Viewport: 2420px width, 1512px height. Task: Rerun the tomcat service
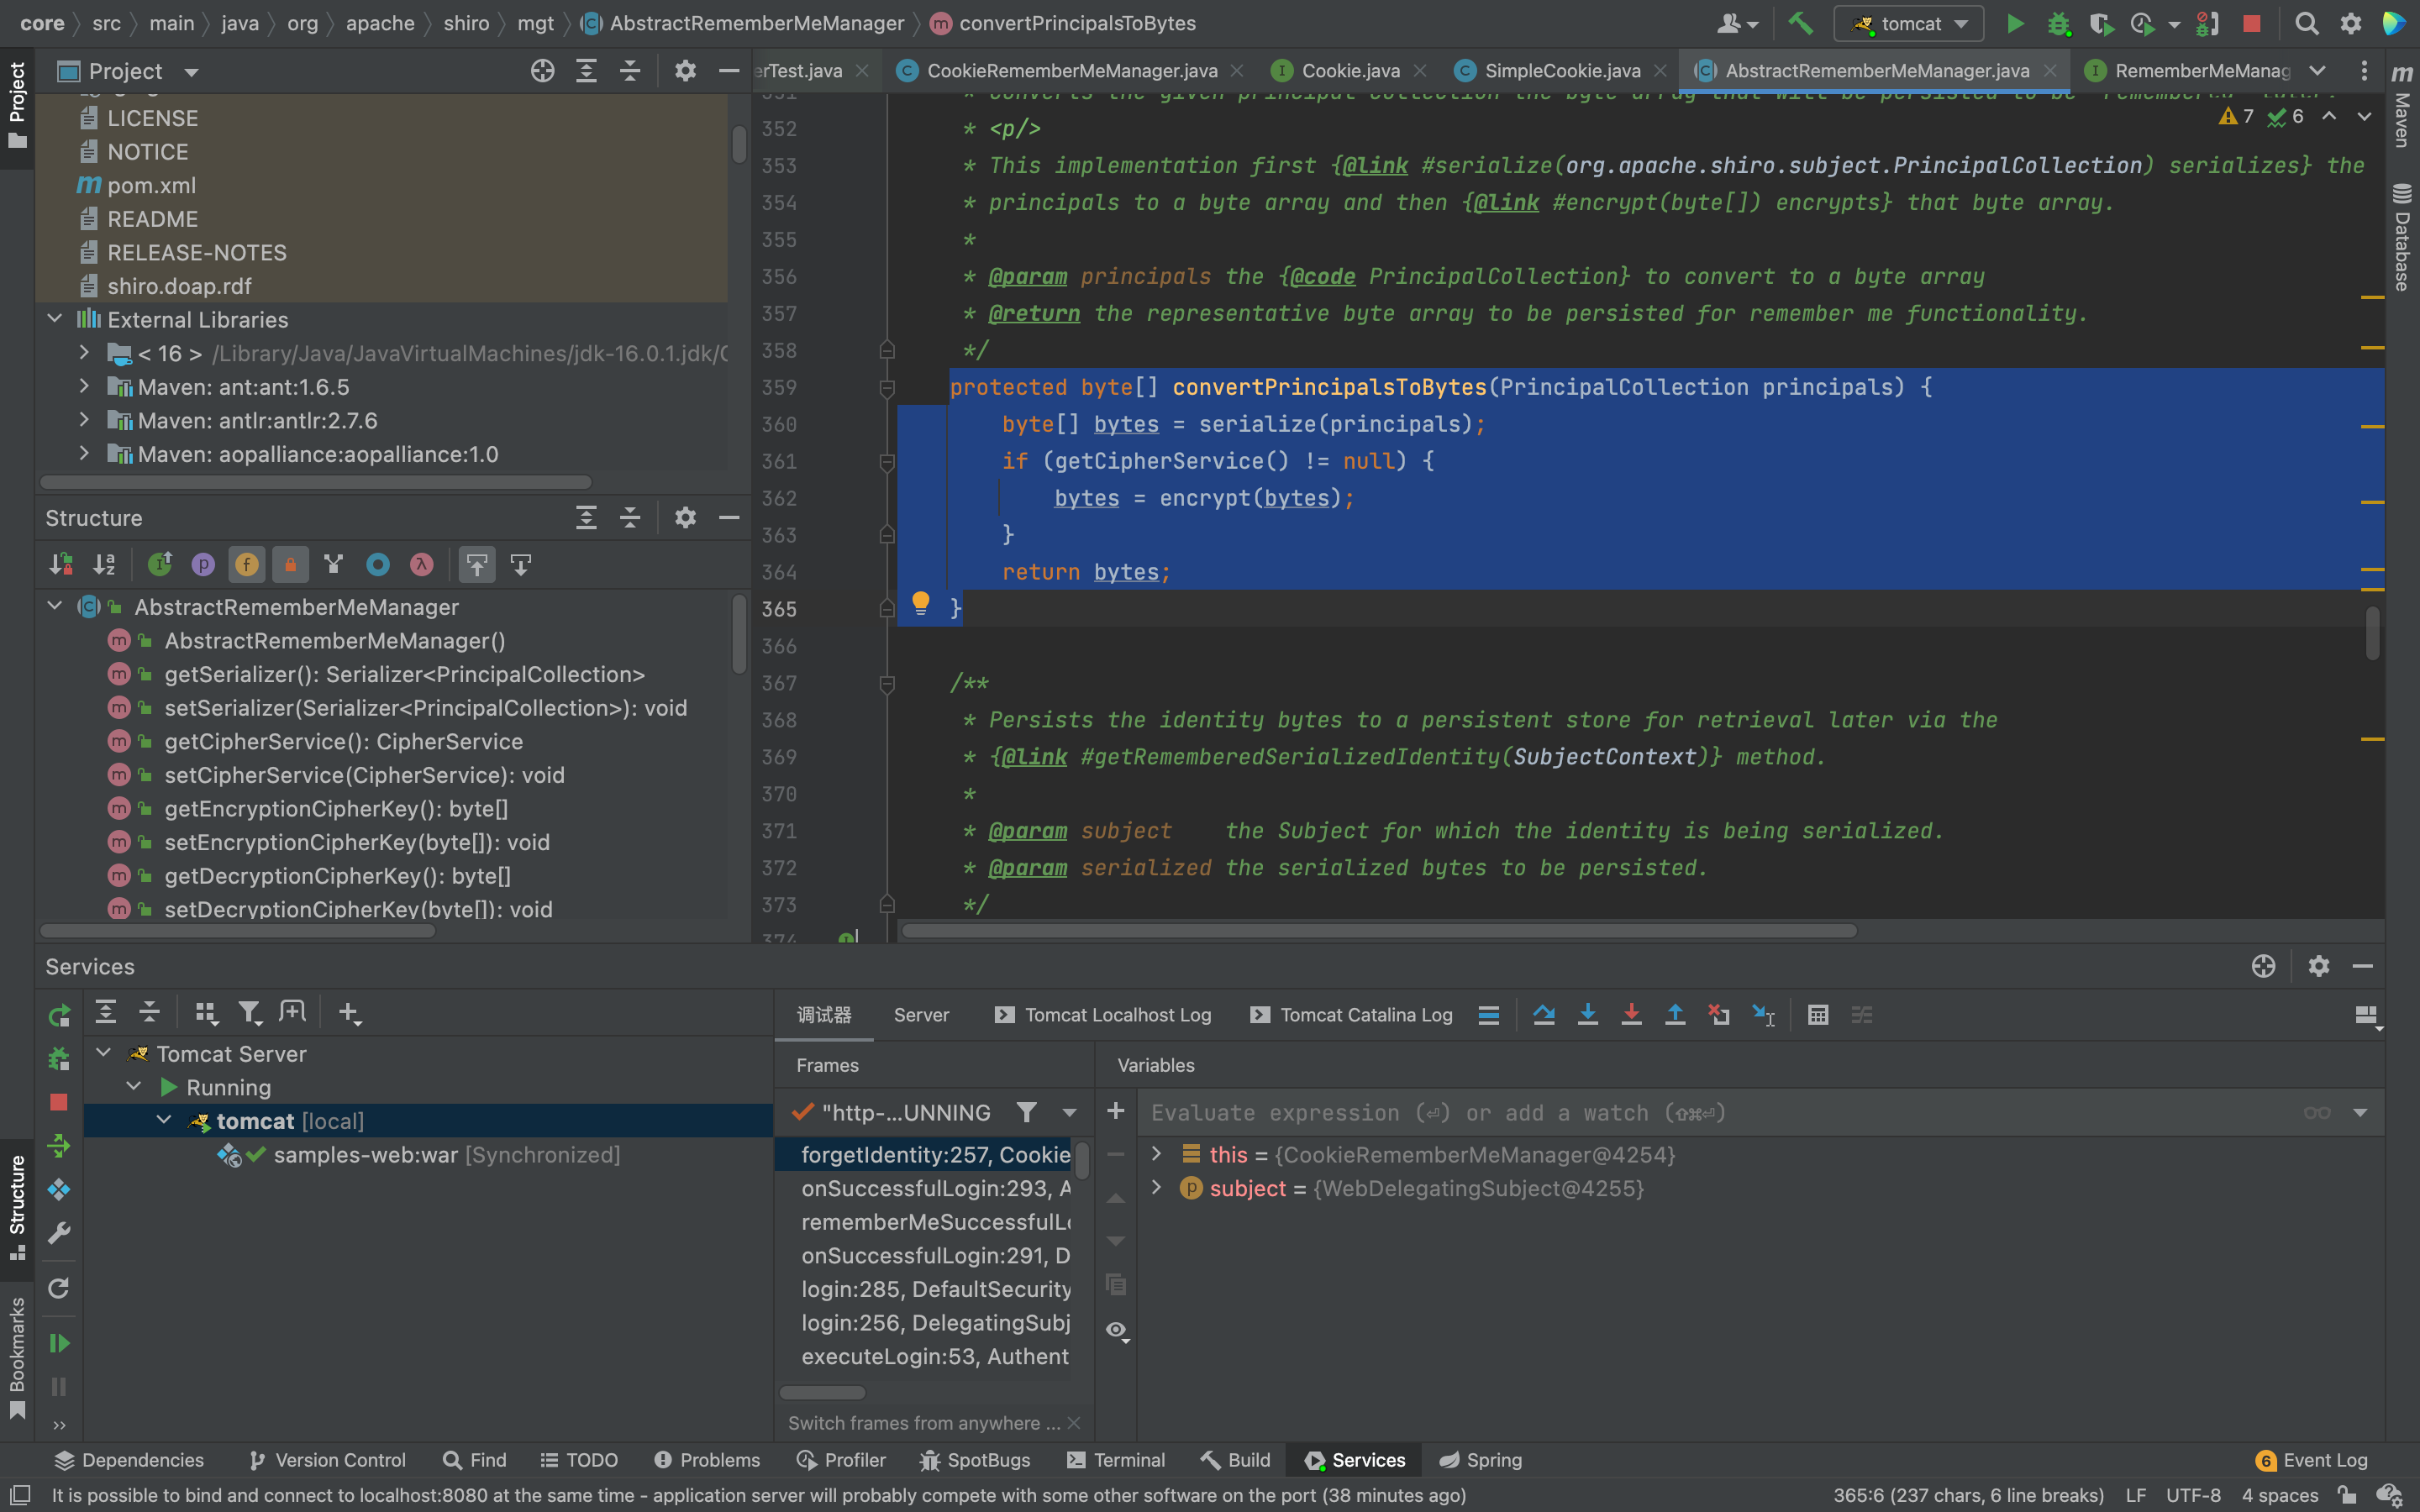[59, 1015]
